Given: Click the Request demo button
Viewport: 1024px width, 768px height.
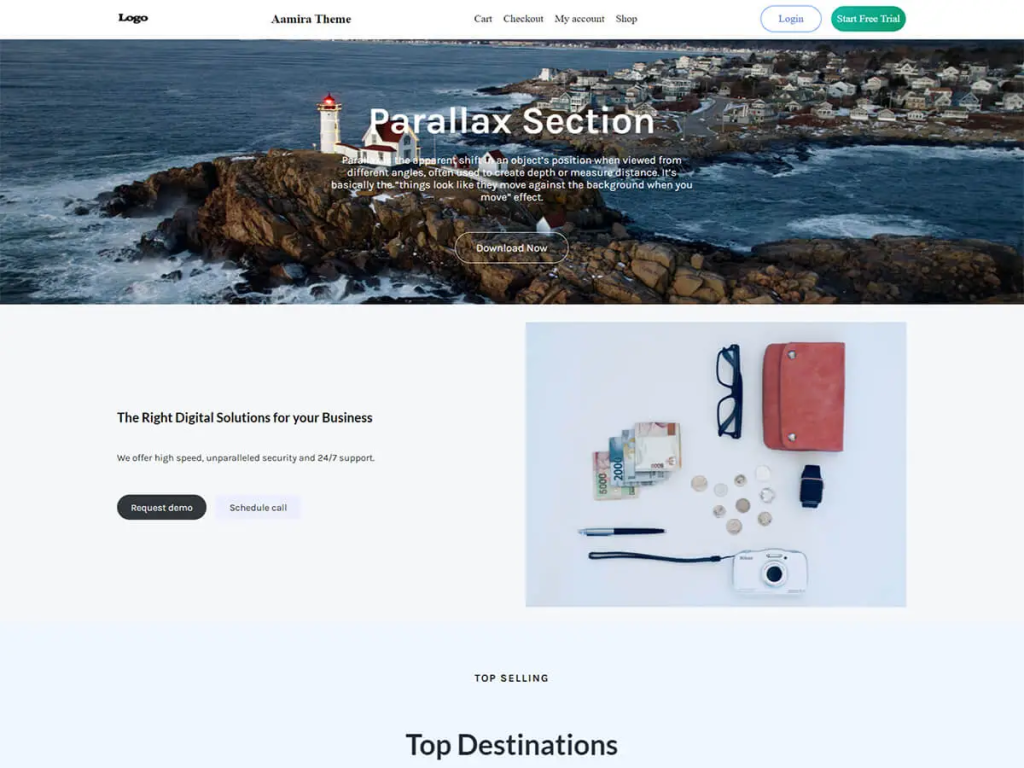Looking at the screenshot, I should click(x=161, y=507).
